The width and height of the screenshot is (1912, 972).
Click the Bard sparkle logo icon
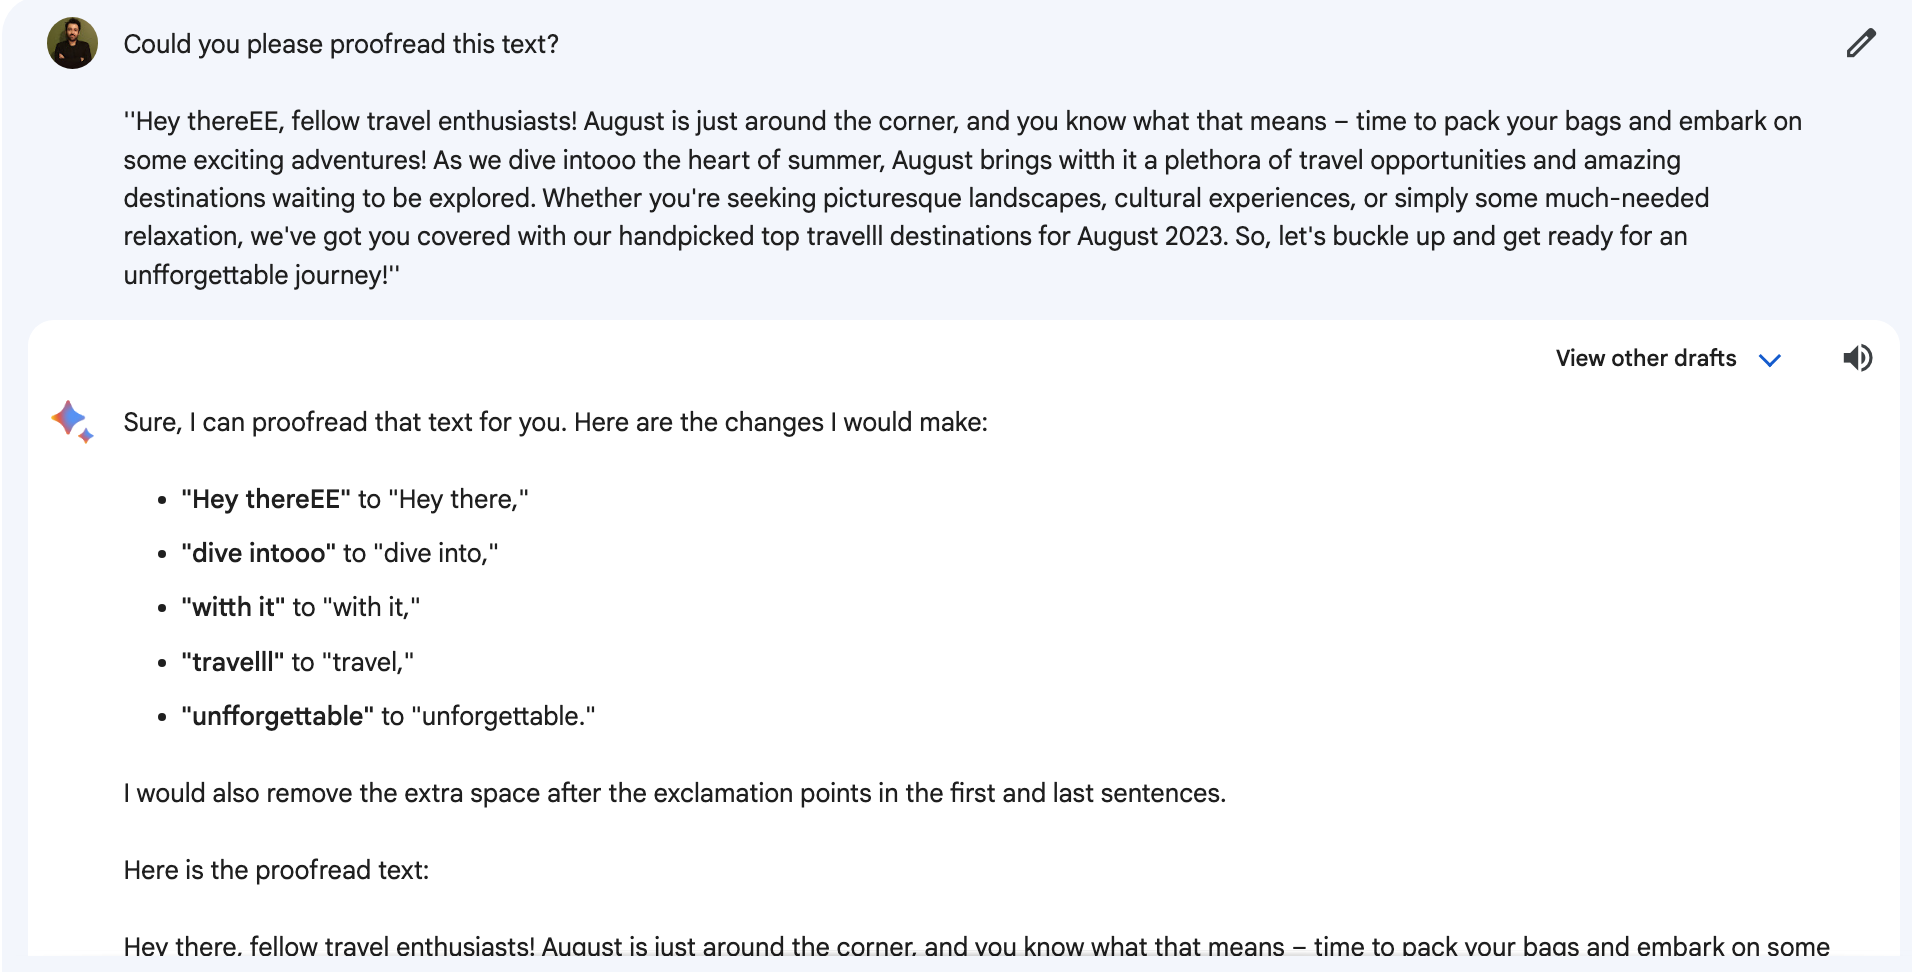pyautogui.click(x=72, y=421)
